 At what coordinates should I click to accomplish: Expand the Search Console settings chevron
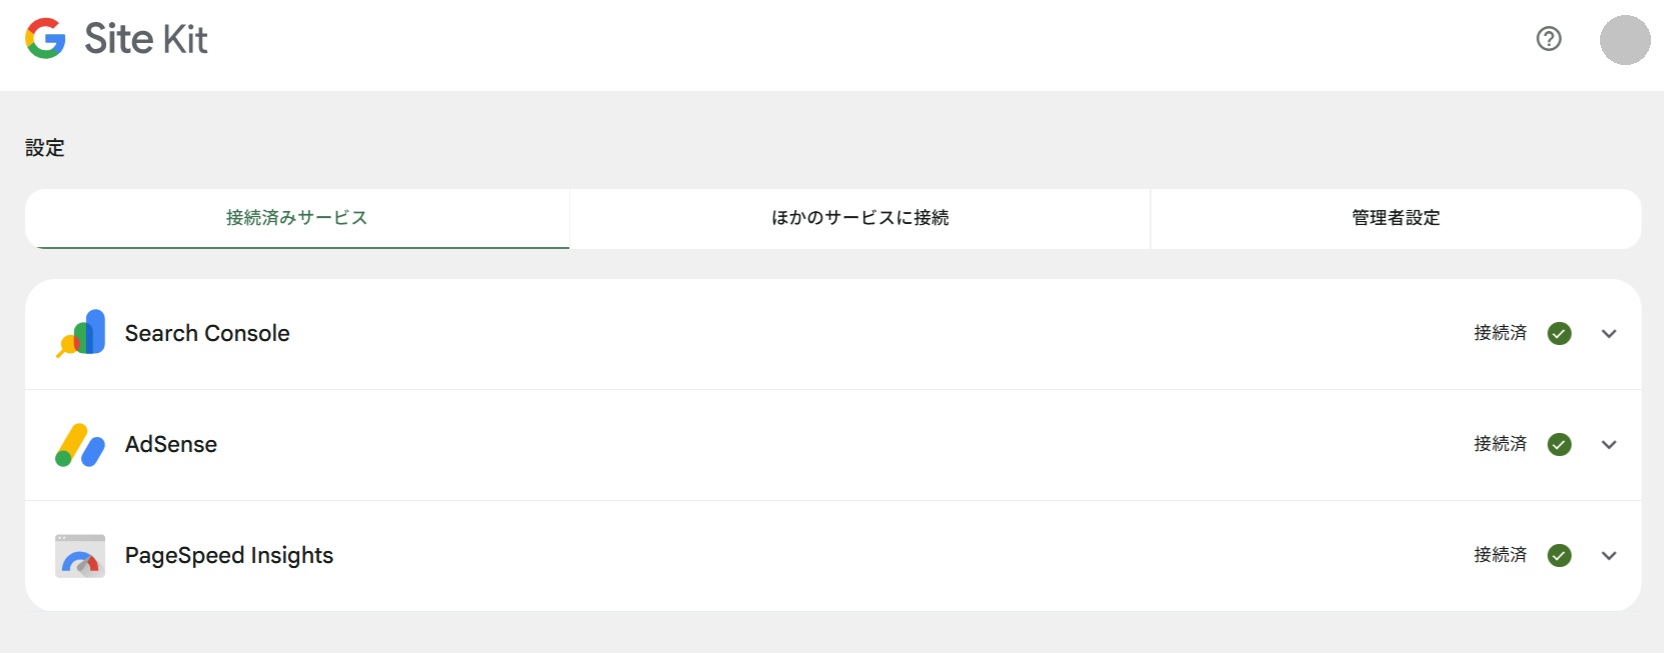tap(1609, 334)
